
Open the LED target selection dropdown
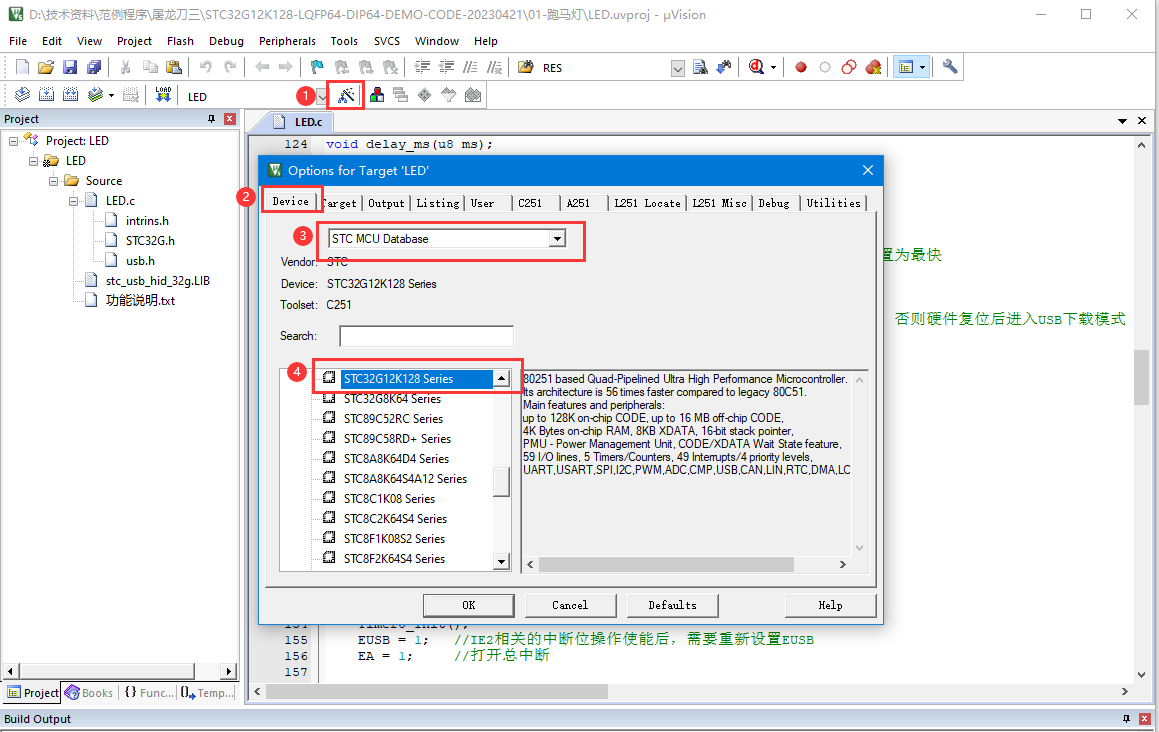(322, 96)
